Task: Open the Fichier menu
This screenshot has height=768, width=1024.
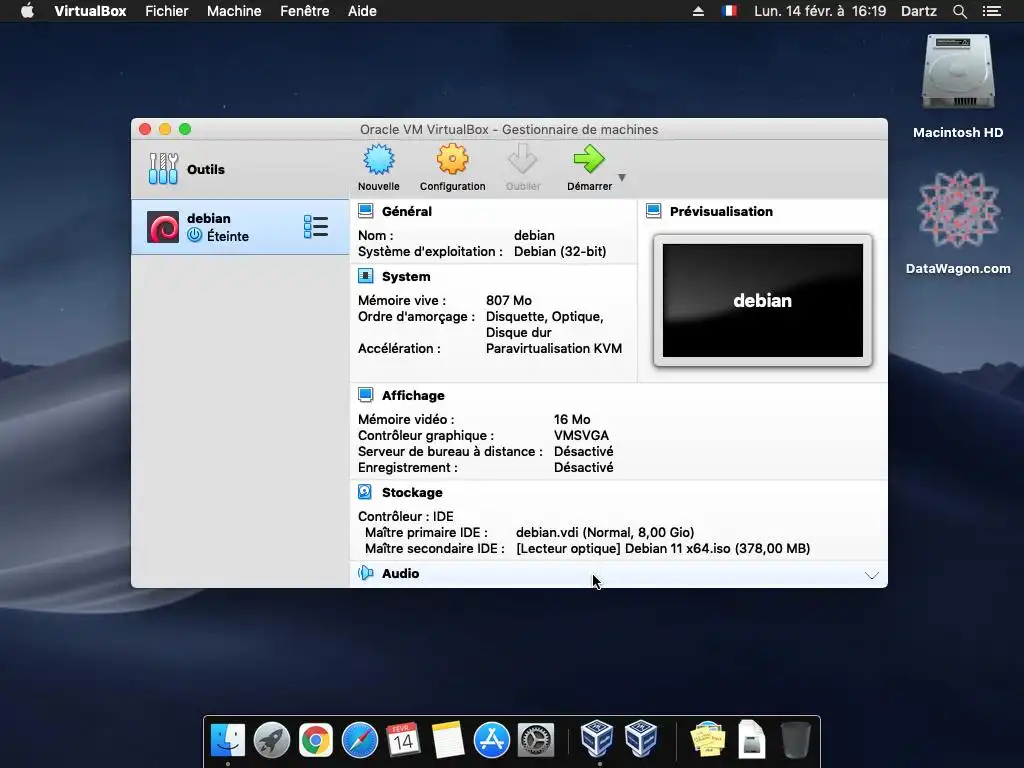Action: pos(167,11)
